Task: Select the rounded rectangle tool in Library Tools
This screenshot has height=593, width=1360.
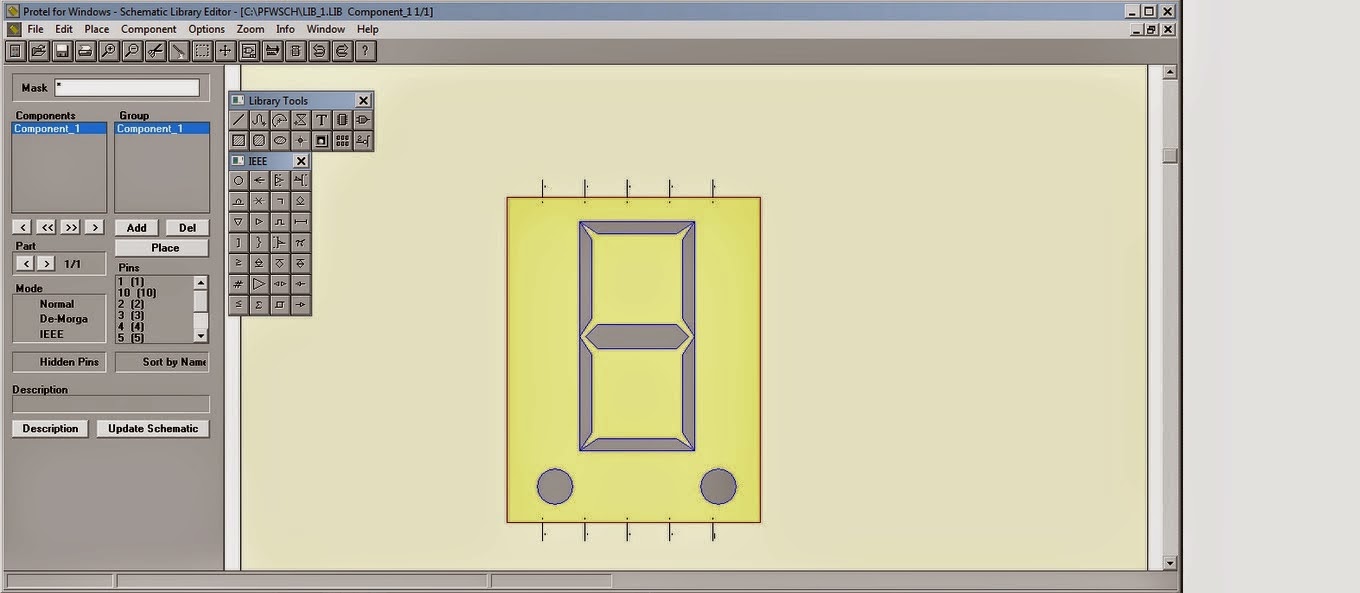Action: 259,141
